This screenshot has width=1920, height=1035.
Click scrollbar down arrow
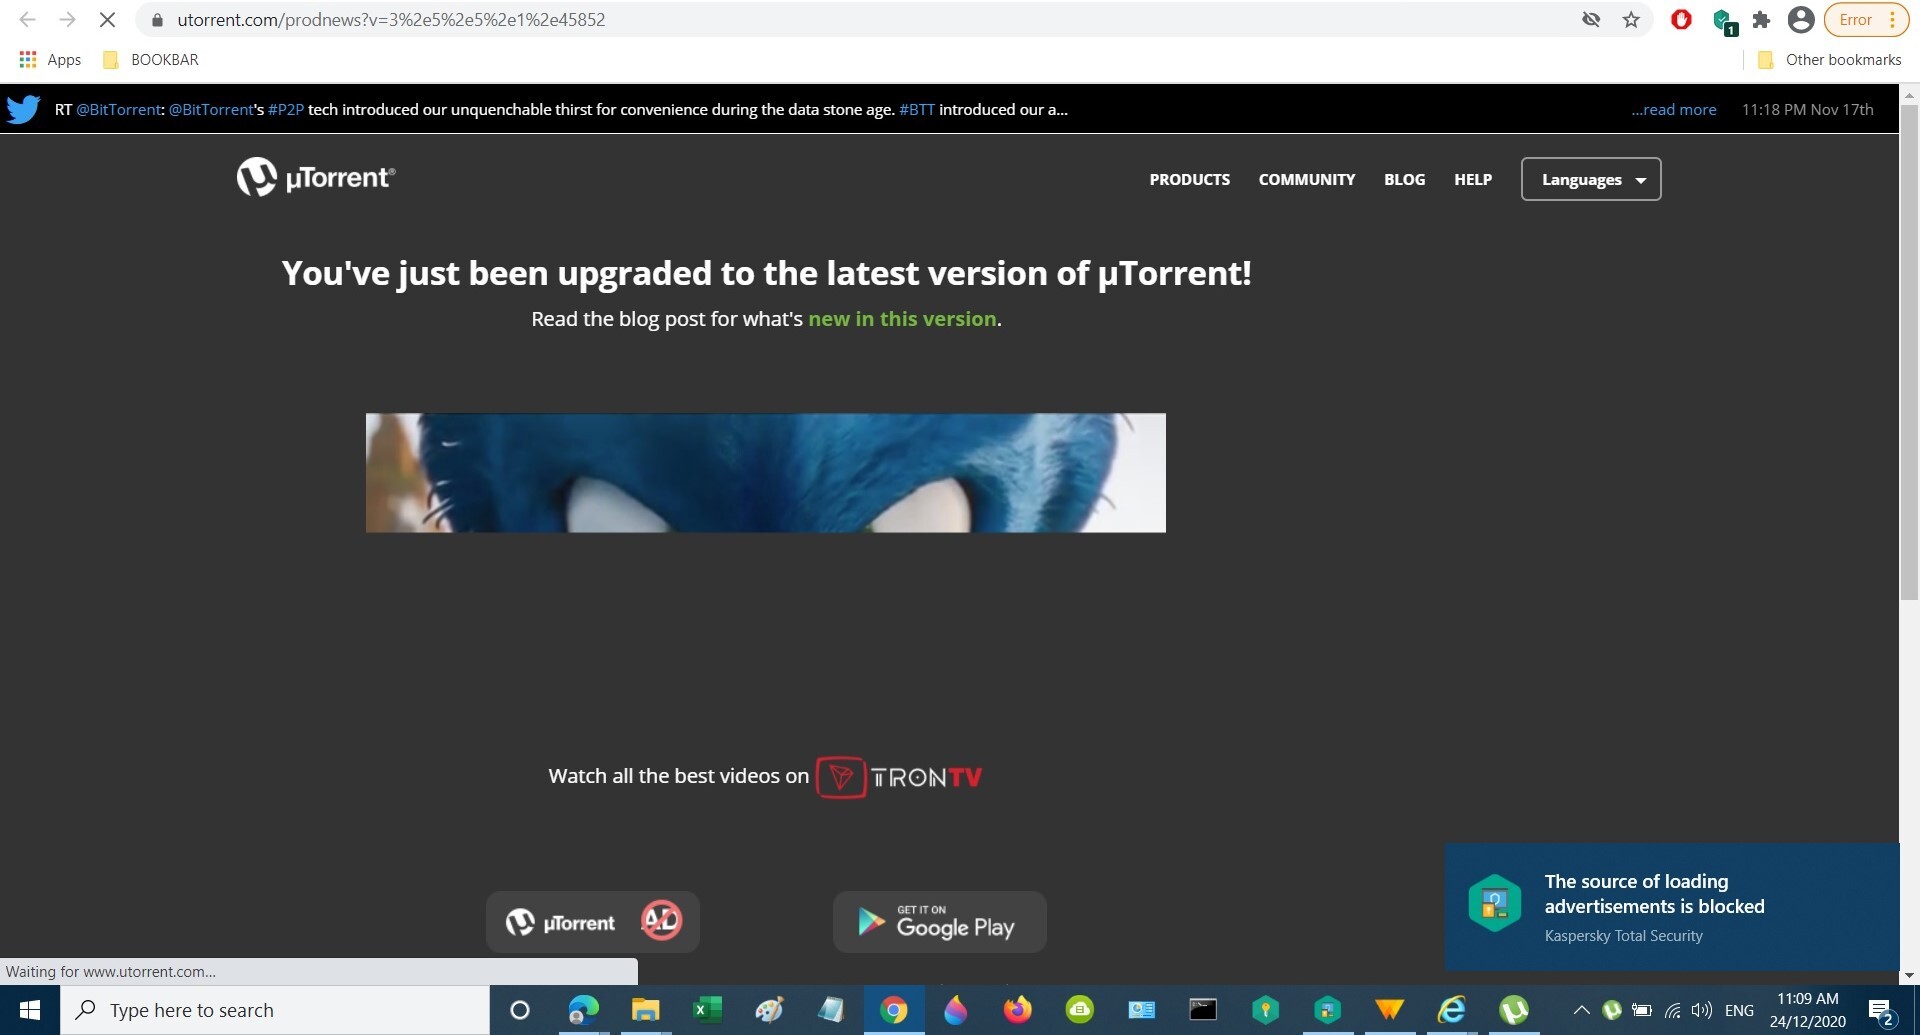pyautogui.click(x=1909, y=975)
